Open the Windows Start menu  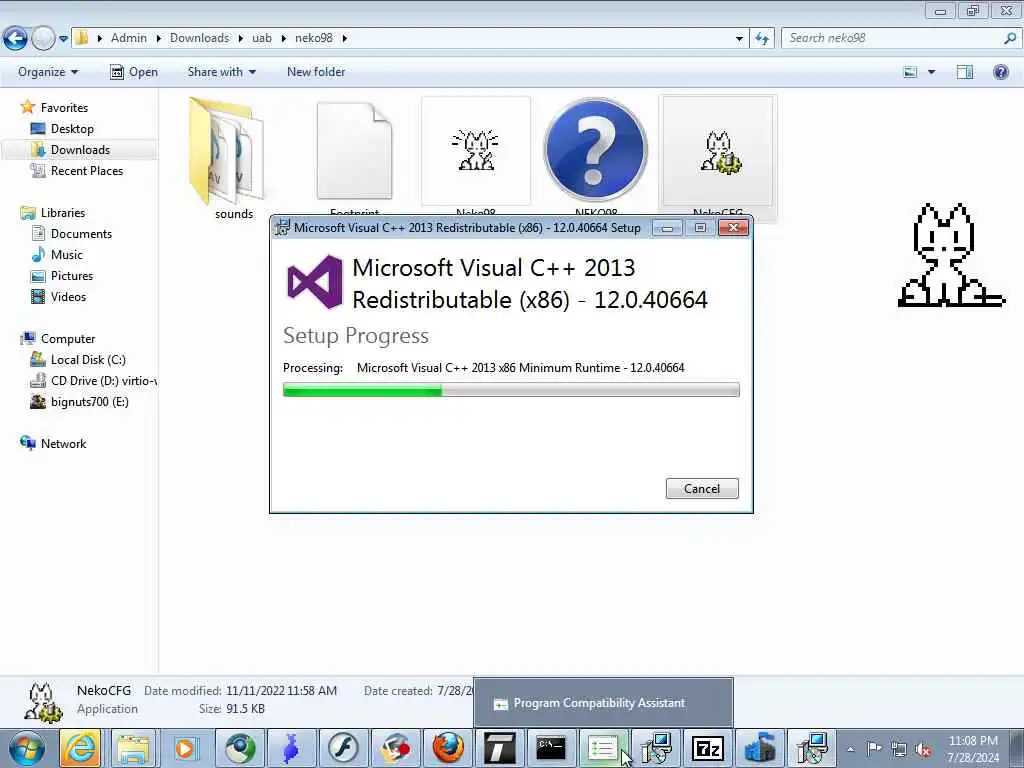pos(27,748)
